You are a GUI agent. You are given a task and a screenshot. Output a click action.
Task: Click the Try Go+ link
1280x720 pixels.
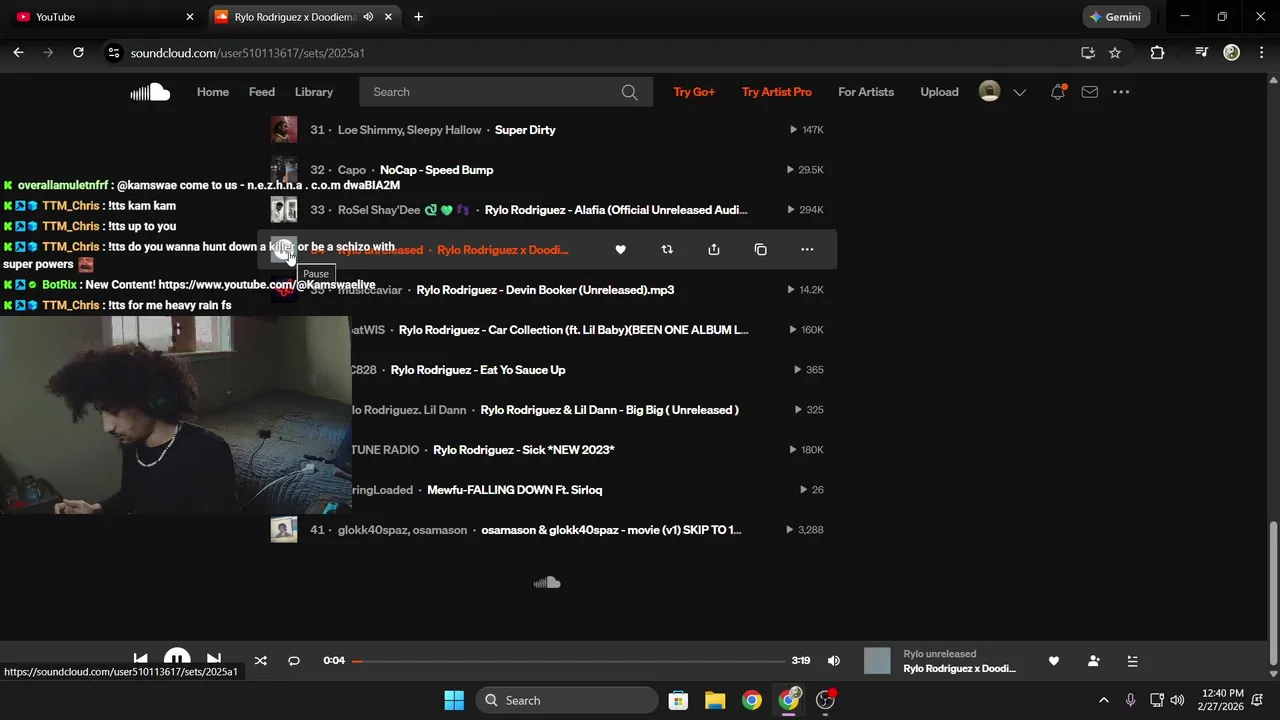(694, 92)
